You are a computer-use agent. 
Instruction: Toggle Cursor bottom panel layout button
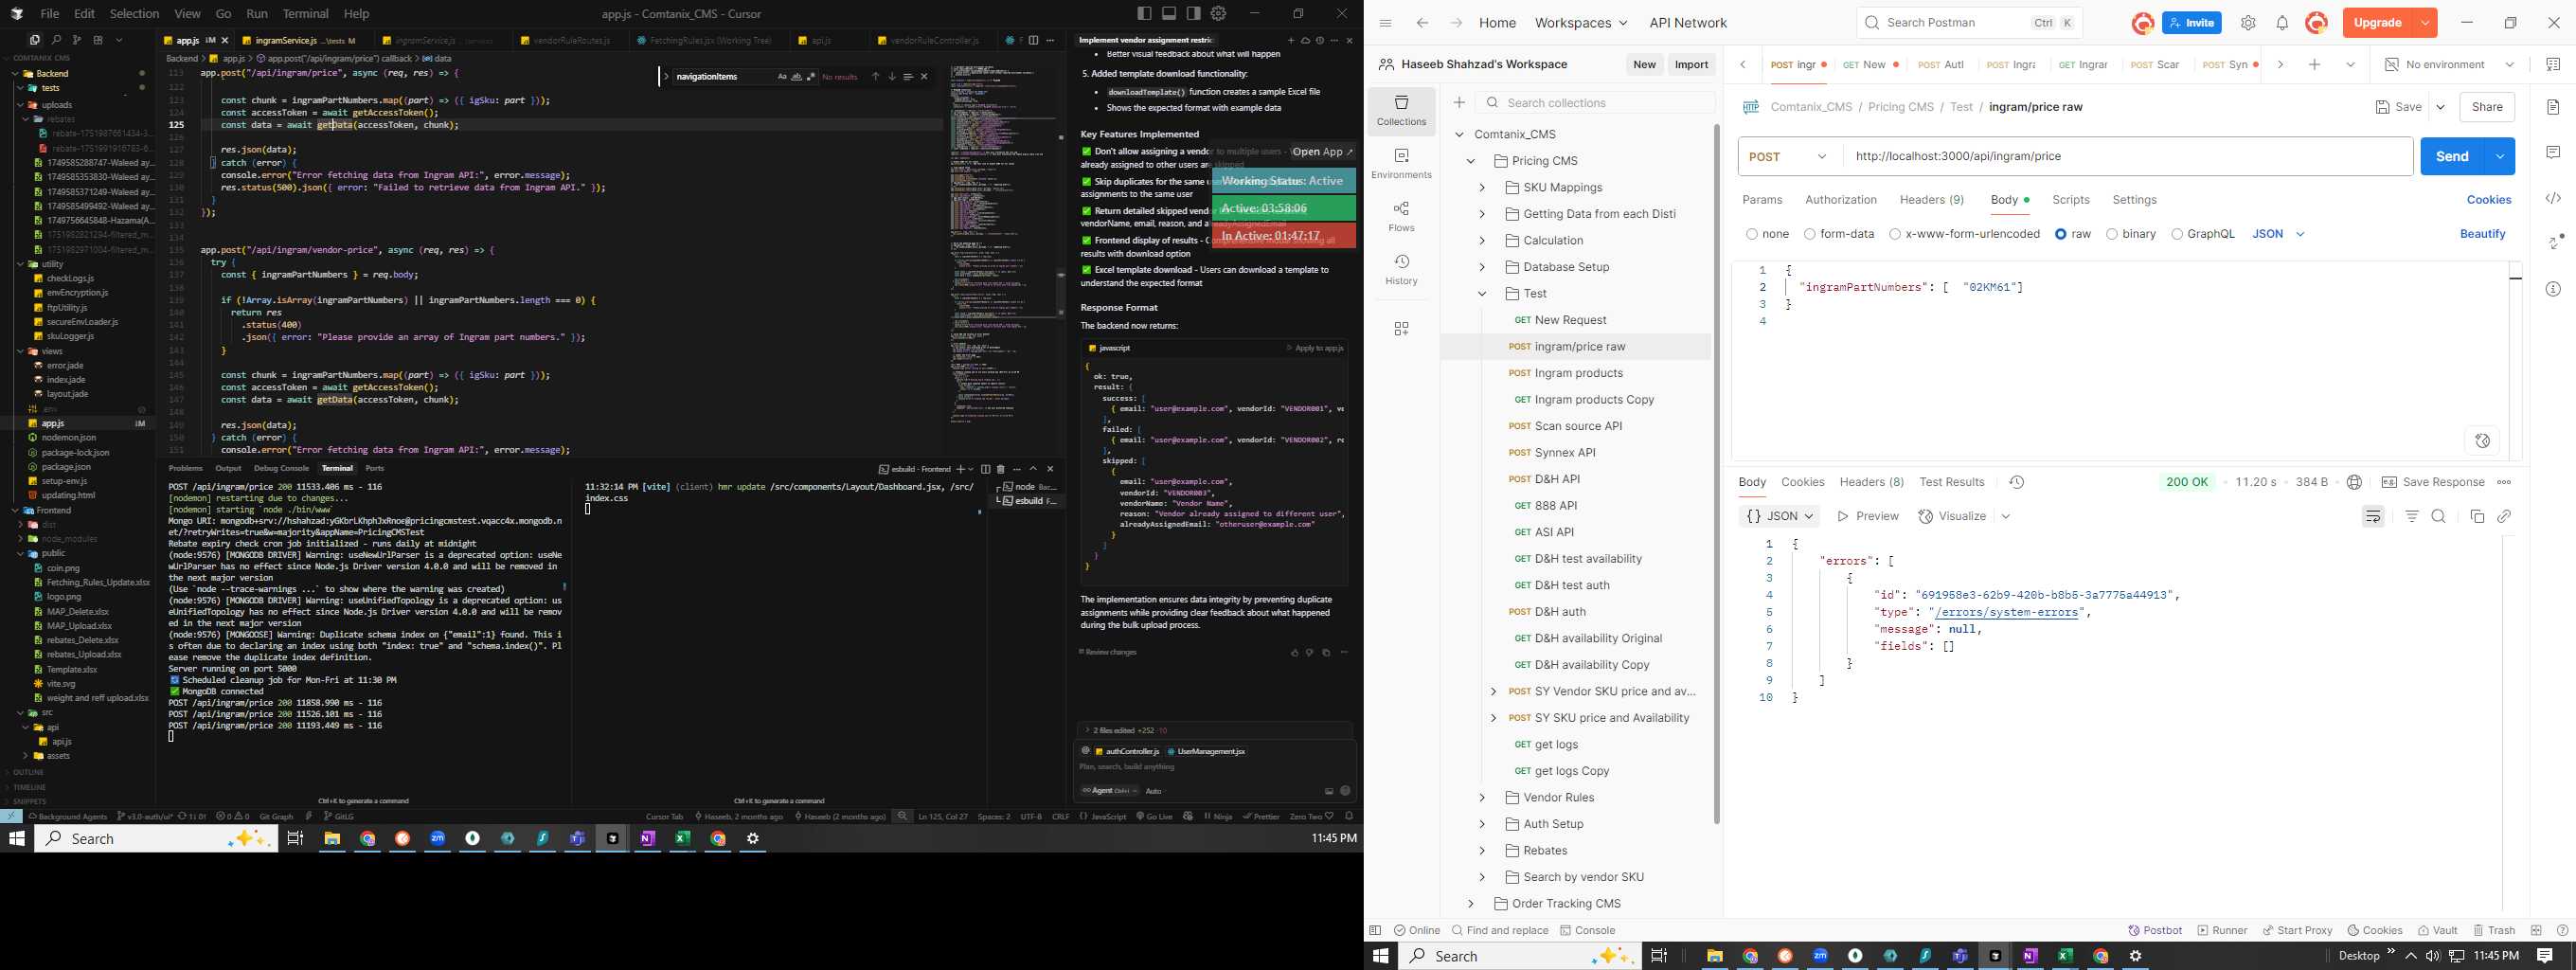[x=1169, y=13]
